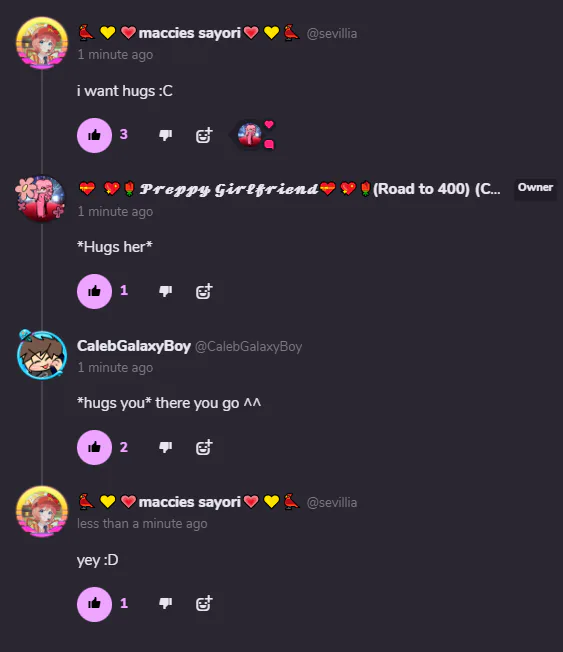The image size is (563, 652).
Task: Open @sevillia handle on first comment
Action: [332, 33]
